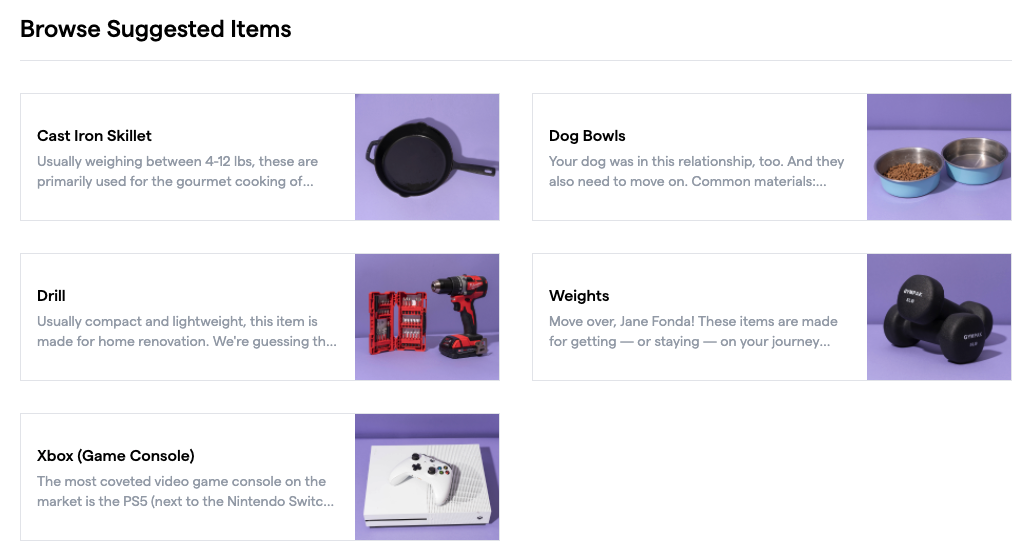Click the Drill description about home renovation
1032x555 pixels.
(186, 331)
